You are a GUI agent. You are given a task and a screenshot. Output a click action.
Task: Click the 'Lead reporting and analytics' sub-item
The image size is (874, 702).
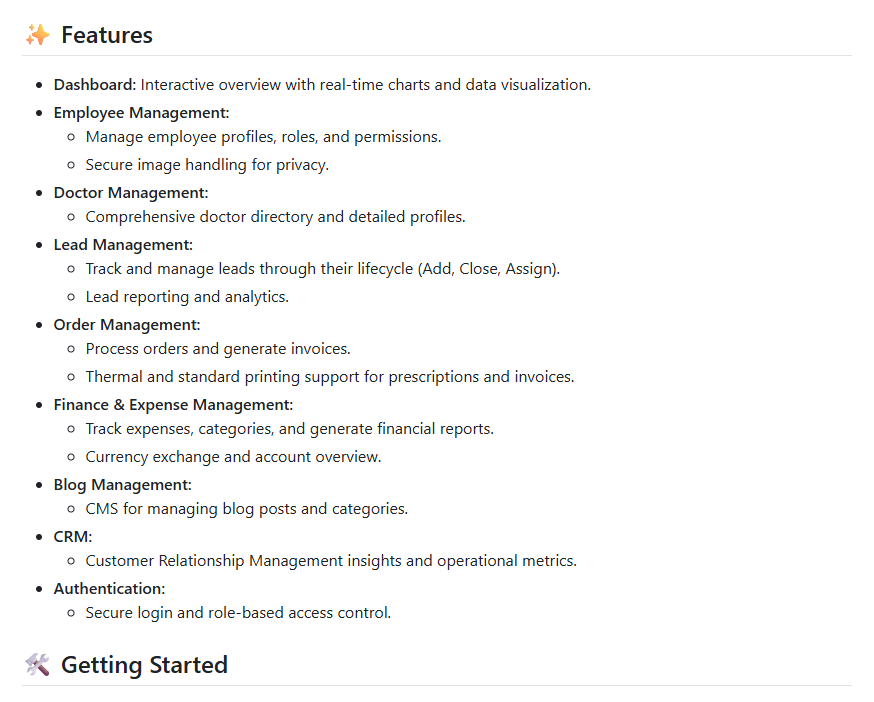pos(187,297)
